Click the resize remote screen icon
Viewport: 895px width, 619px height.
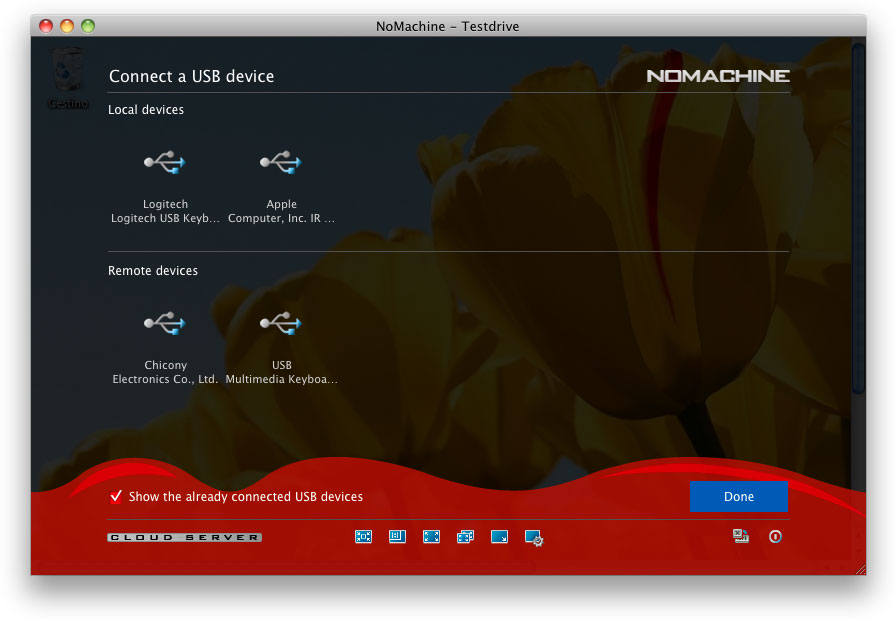coord(499,537)
